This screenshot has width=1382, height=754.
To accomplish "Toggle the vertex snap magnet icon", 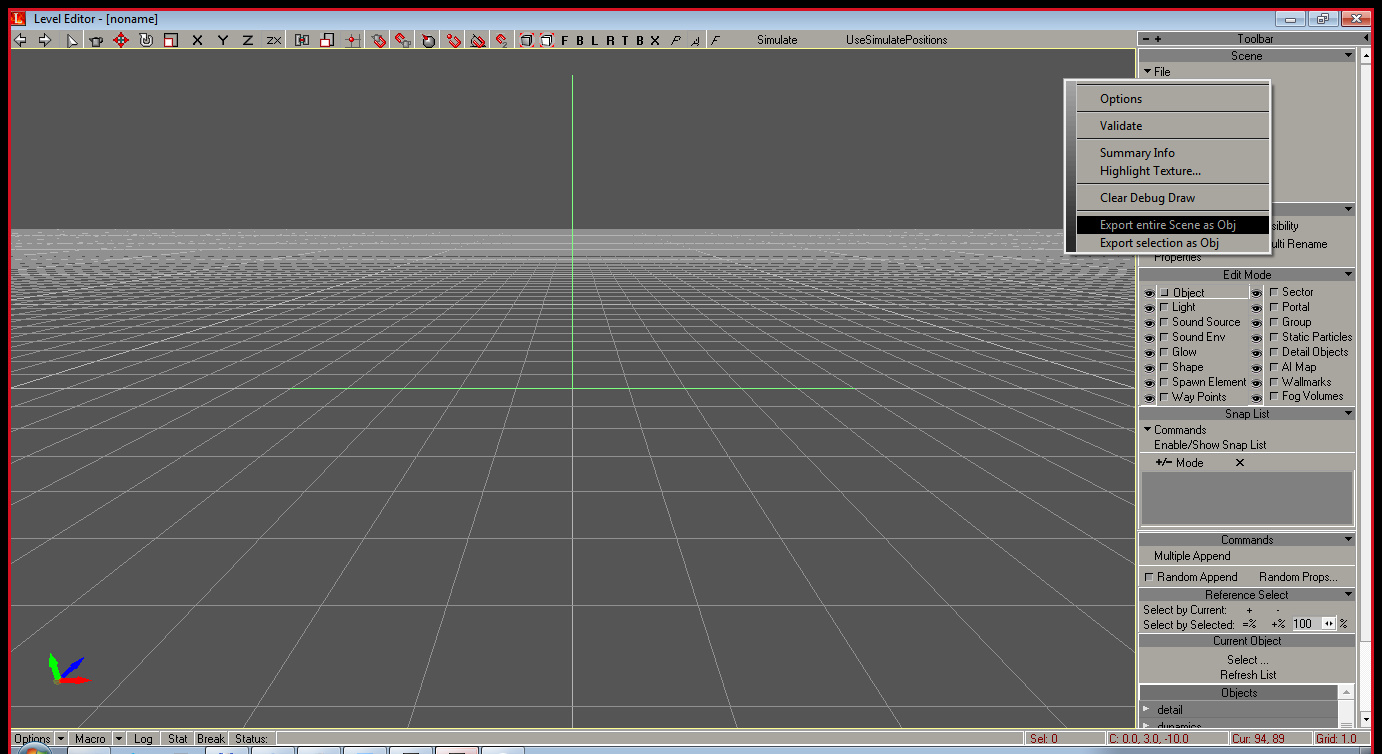I will (454, 40).
